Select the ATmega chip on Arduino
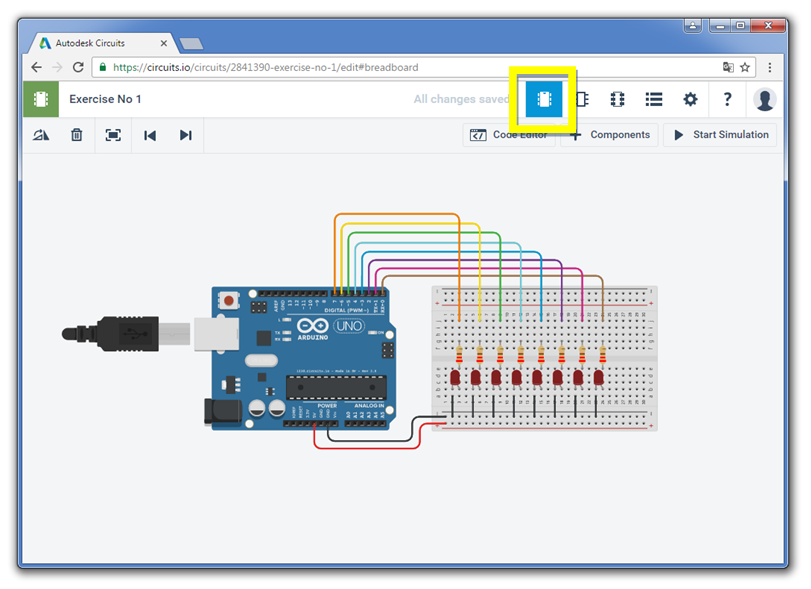This screenshot has height=589, width=811. tap(336, 388)
